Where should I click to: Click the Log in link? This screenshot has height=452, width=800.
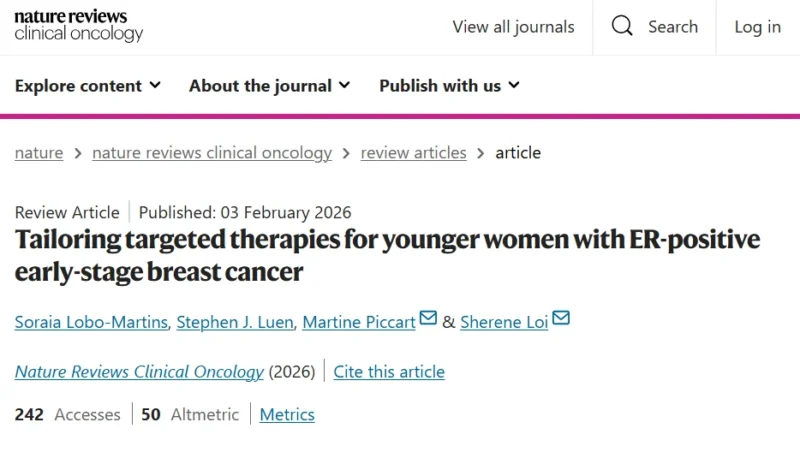(757, 27)
